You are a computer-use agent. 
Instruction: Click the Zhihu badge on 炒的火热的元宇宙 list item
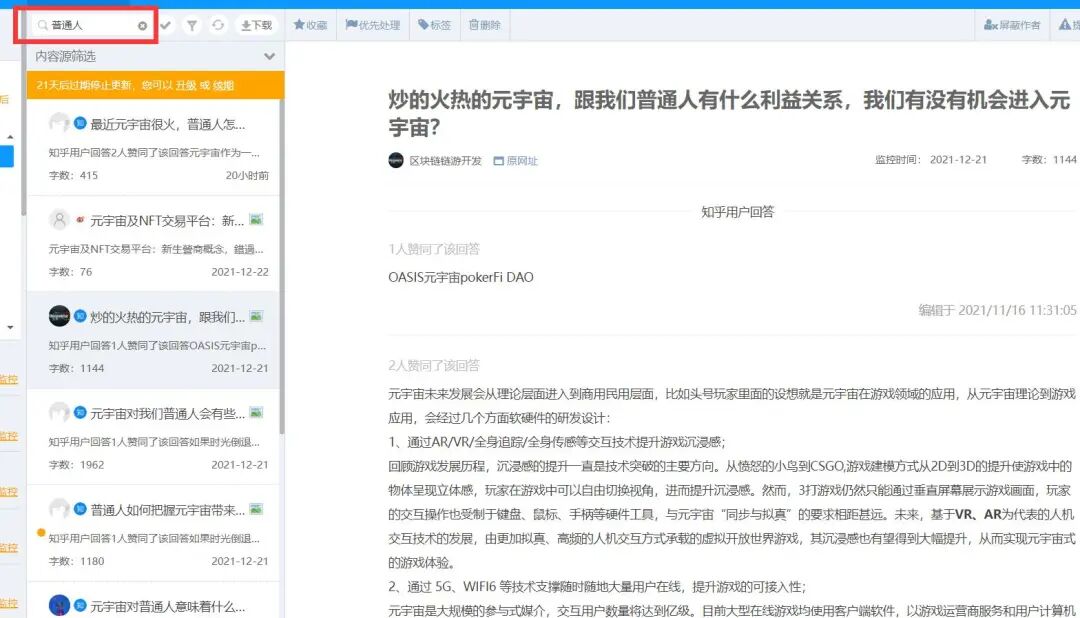click(80, 316)
